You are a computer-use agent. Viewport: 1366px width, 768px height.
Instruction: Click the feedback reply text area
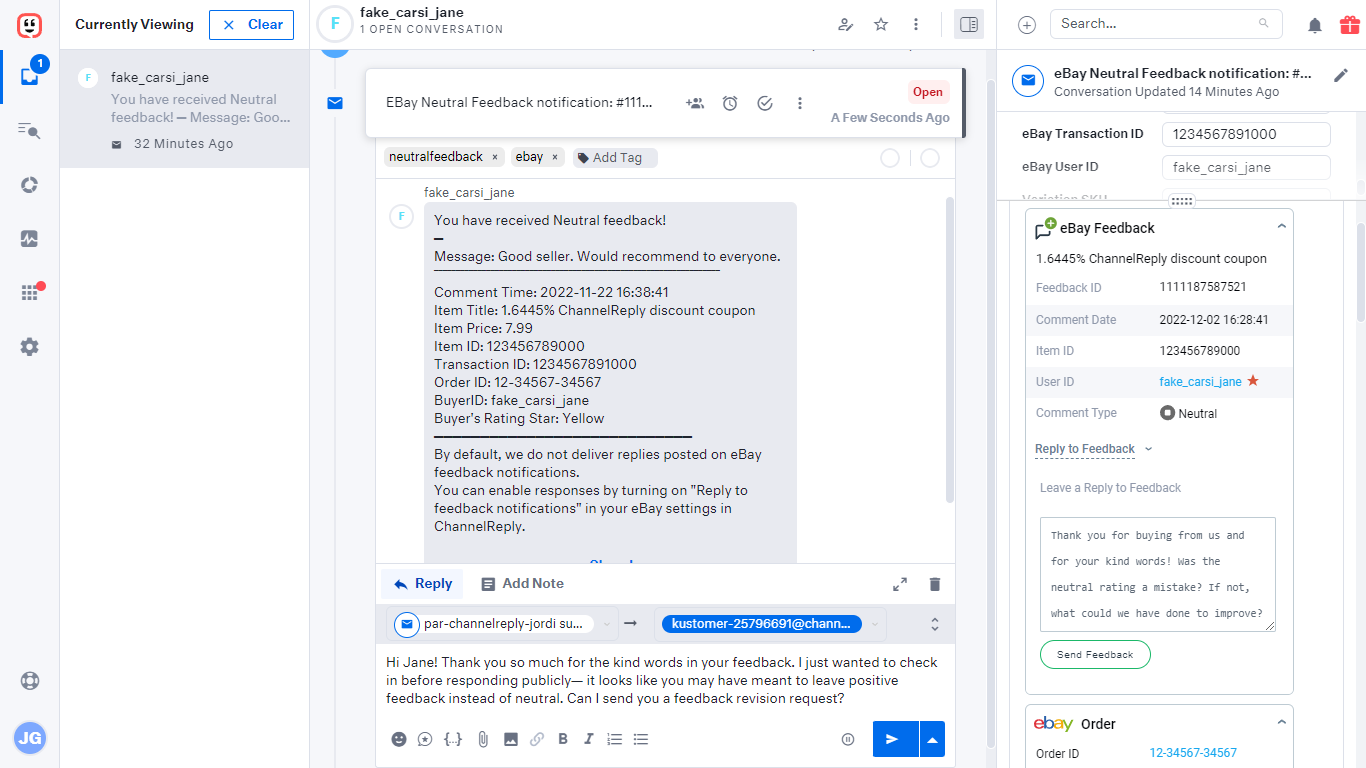click(x=1158, y=574)
